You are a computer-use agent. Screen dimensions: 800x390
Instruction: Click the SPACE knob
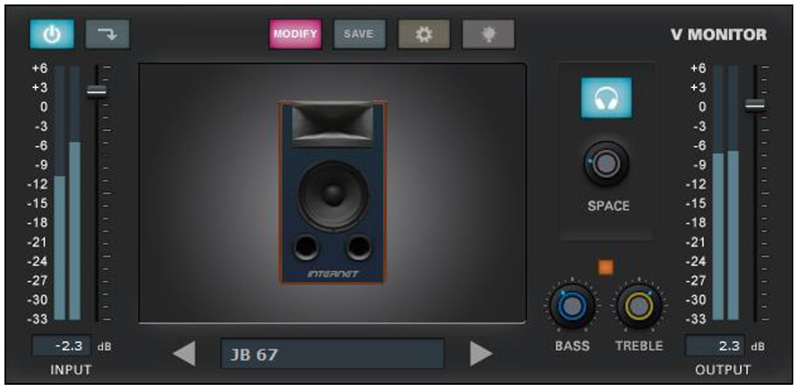(x=606, y=164)
